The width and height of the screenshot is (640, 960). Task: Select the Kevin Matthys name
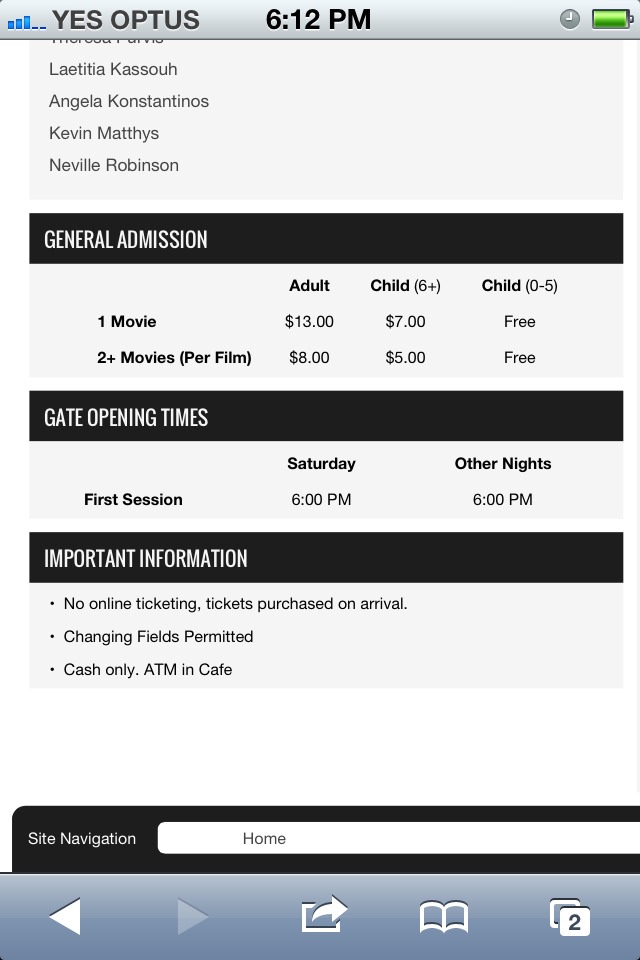click(x=104, y=133)
